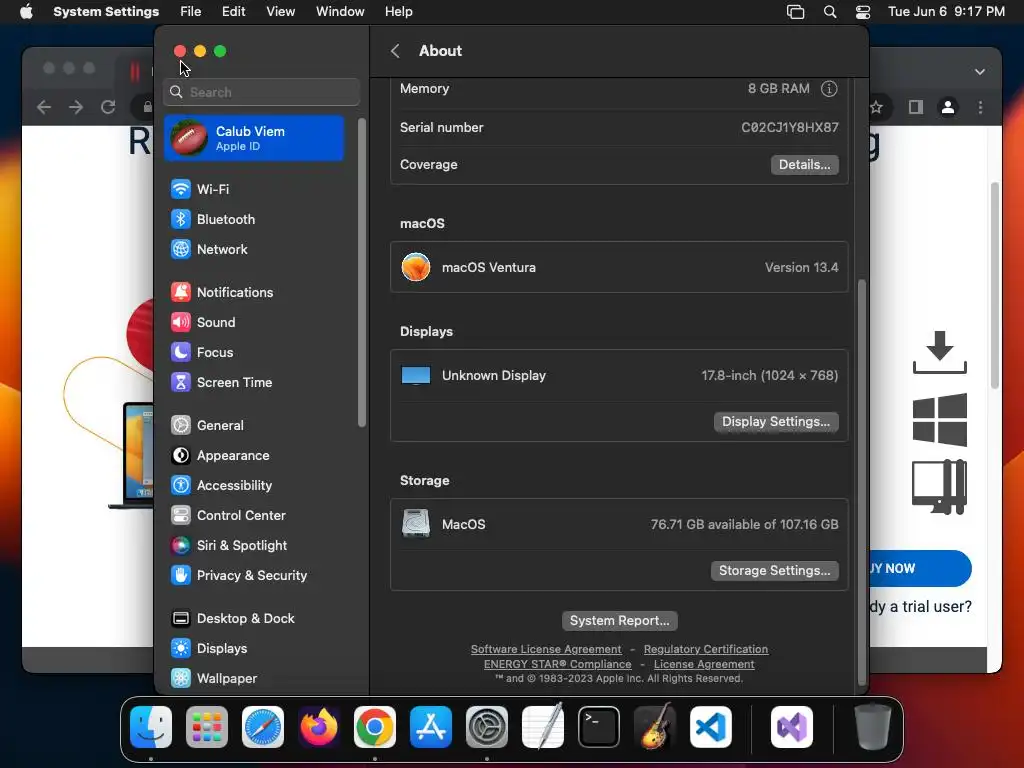The width and height of the screenshot is (1024, 768).
Task: Open Launchpad from the Dock
Action: coord(207,727)
